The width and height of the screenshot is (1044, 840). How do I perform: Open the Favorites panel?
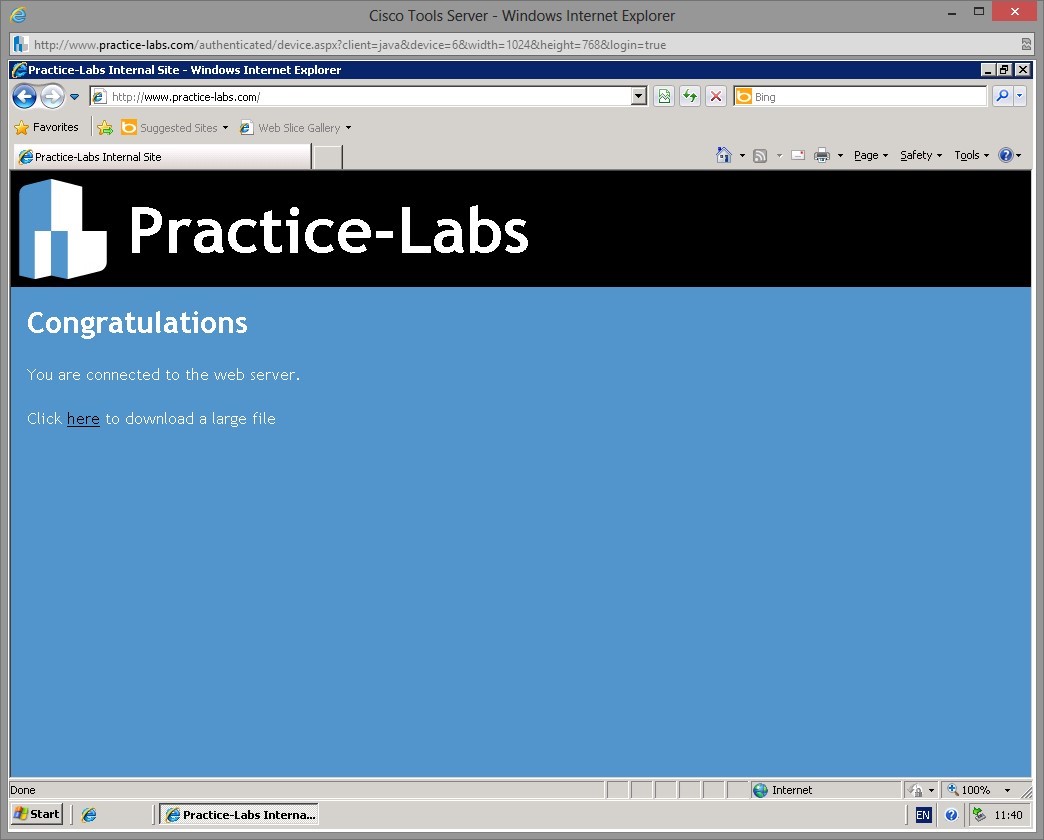pyautogui.click(x=48, y=127)
